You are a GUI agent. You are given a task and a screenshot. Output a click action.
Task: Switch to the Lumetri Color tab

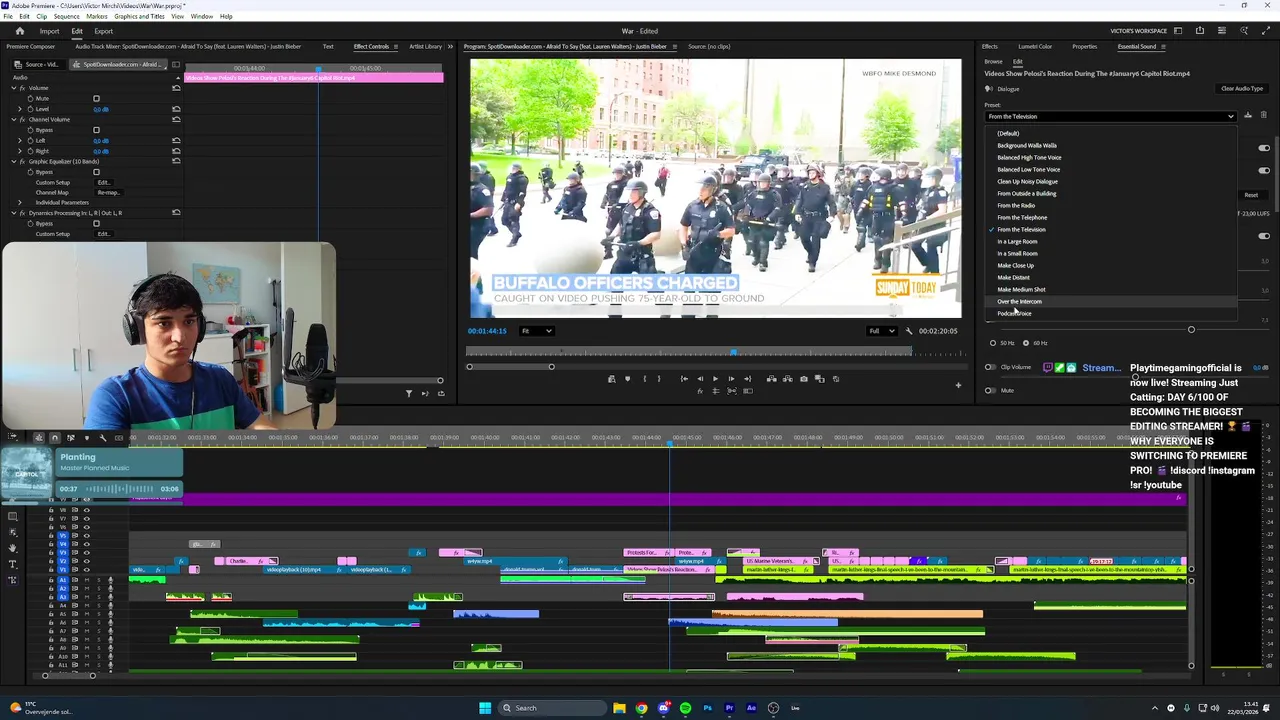click(x=1035, y=46)
